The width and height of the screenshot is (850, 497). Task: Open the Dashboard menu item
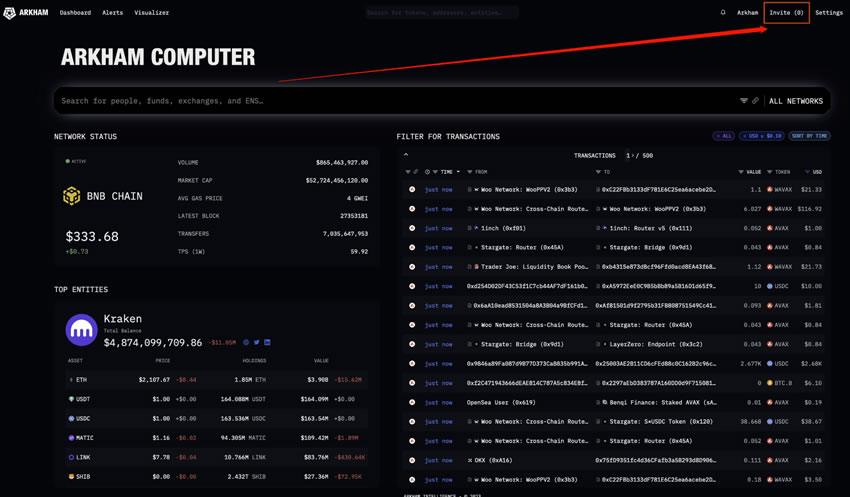coord(75,12)
